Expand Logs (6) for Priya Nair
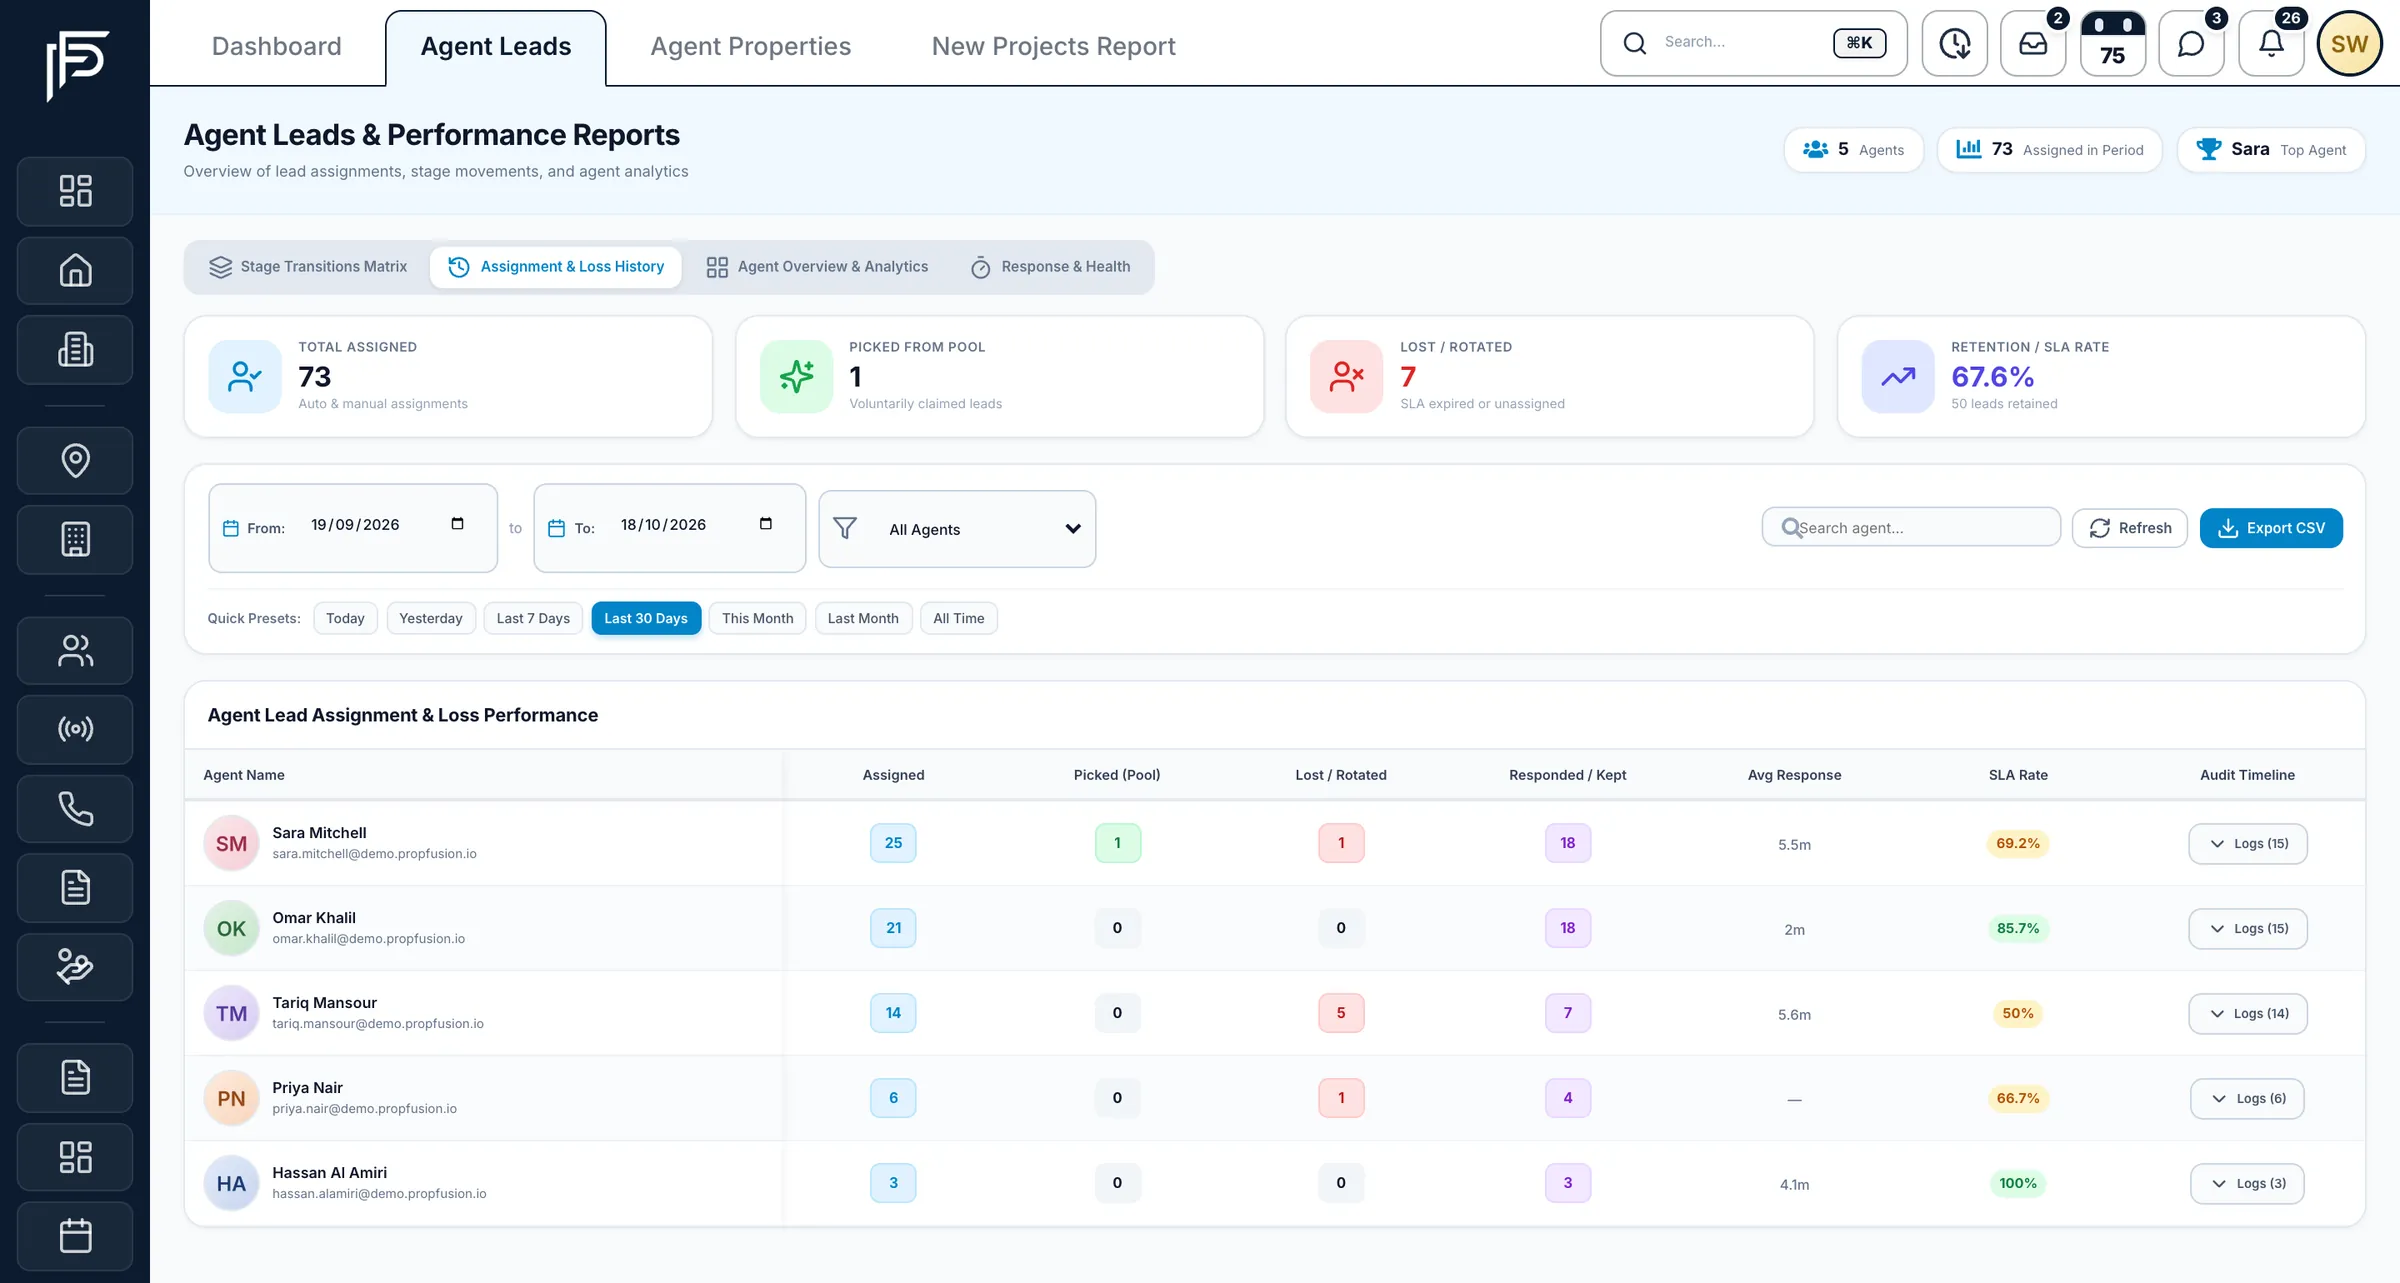Viewport: 2400px width, 1283px height. tap(2247, 1099)
